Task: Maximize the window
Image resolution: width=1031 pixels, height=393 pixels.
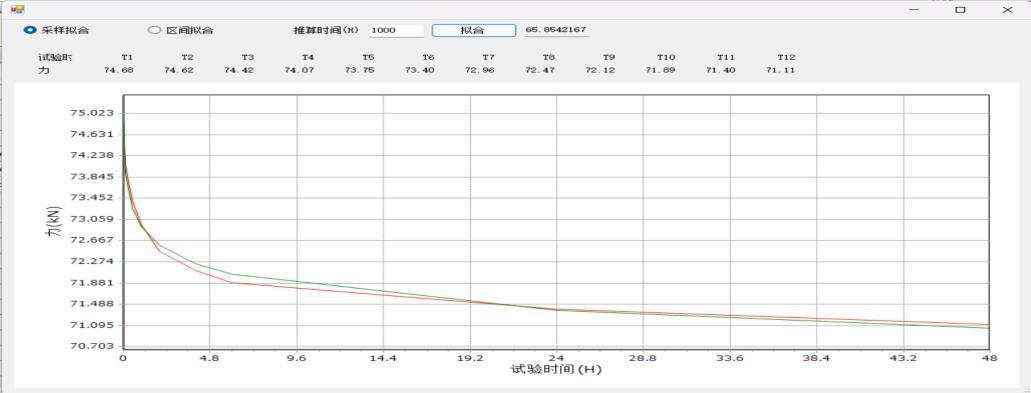Action: point(961,9)
